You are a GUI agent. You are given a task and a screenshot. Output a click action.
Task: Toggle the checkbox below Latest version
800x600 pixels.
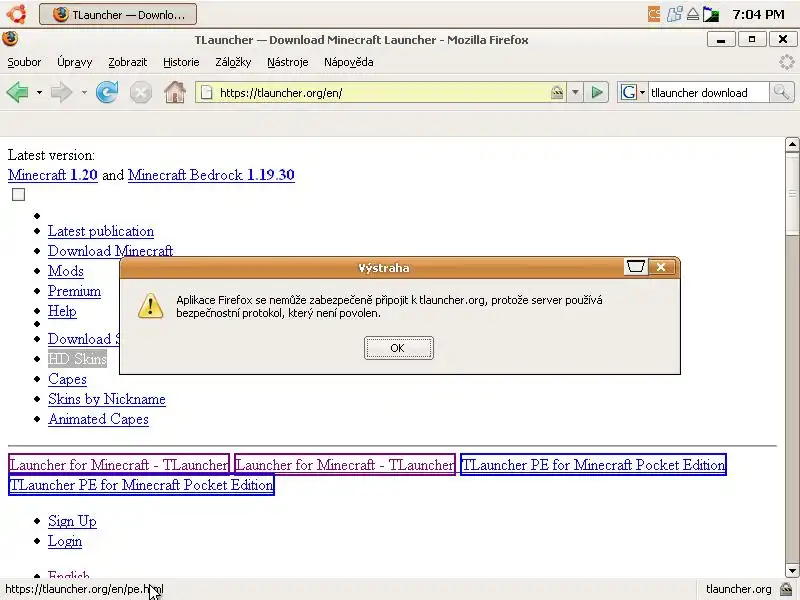tap(18, 194)
